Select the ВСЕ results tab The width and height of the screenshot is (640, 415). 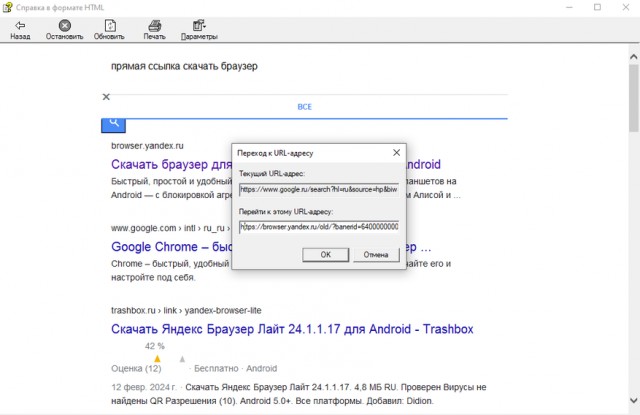pos(304,107)
